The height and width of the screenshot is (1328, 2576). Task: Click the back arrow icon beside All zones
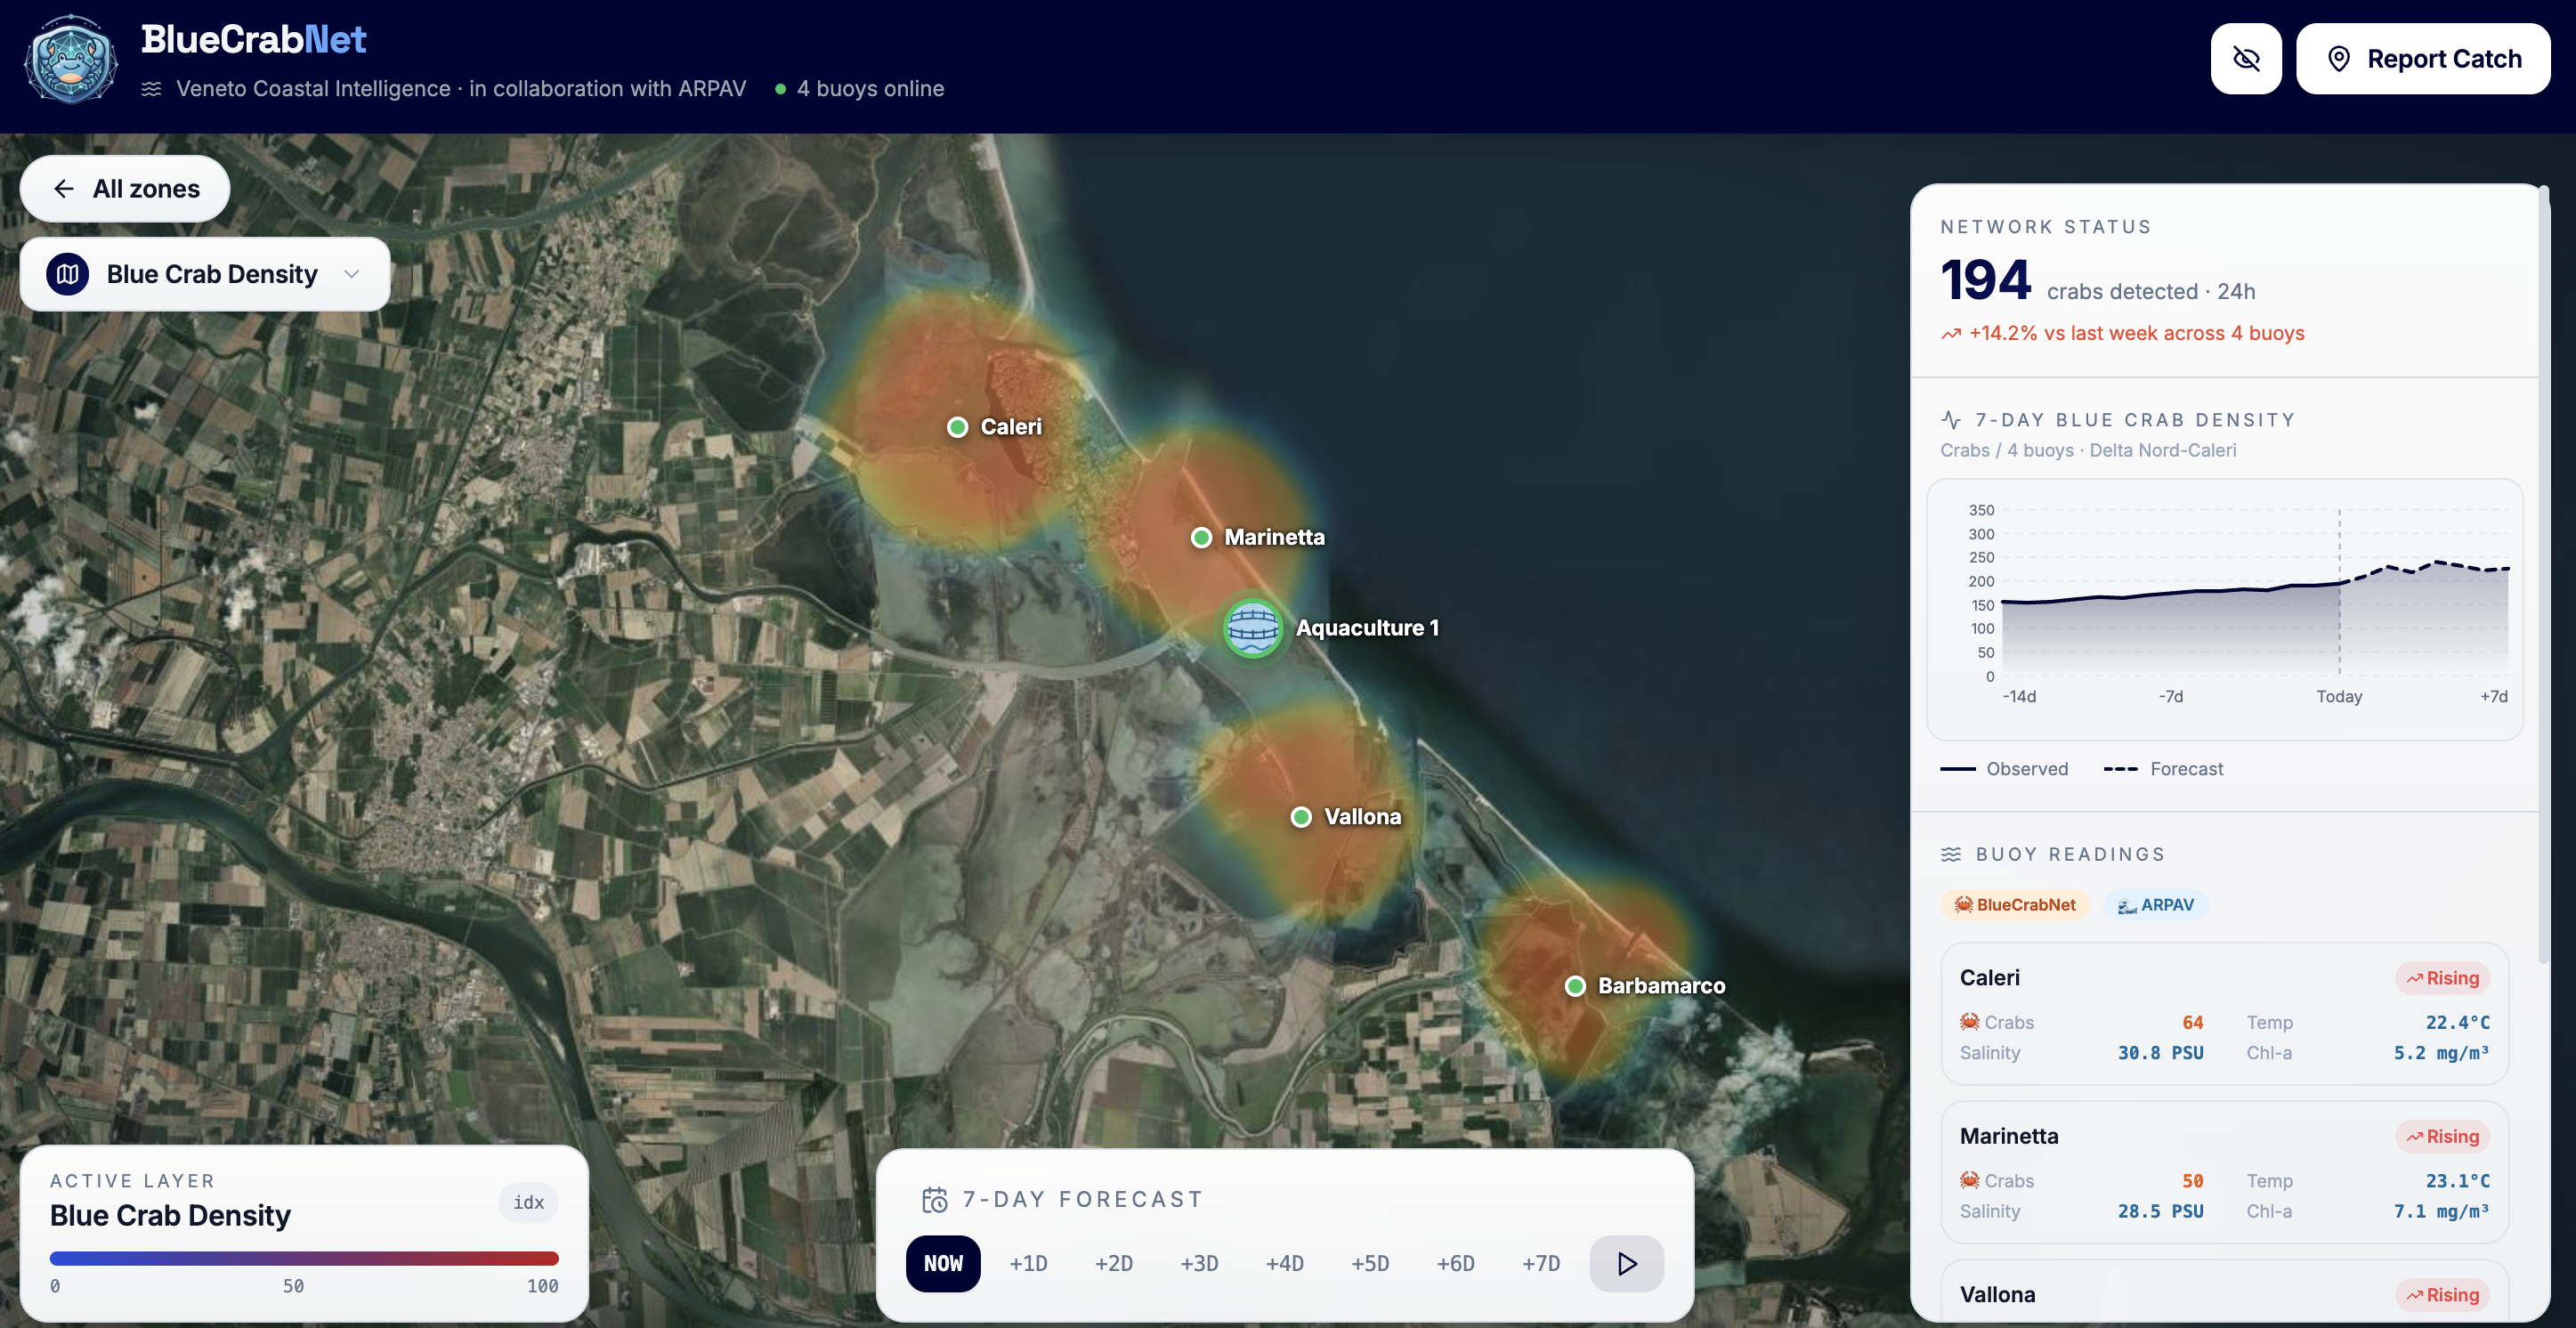coord(64,189)
